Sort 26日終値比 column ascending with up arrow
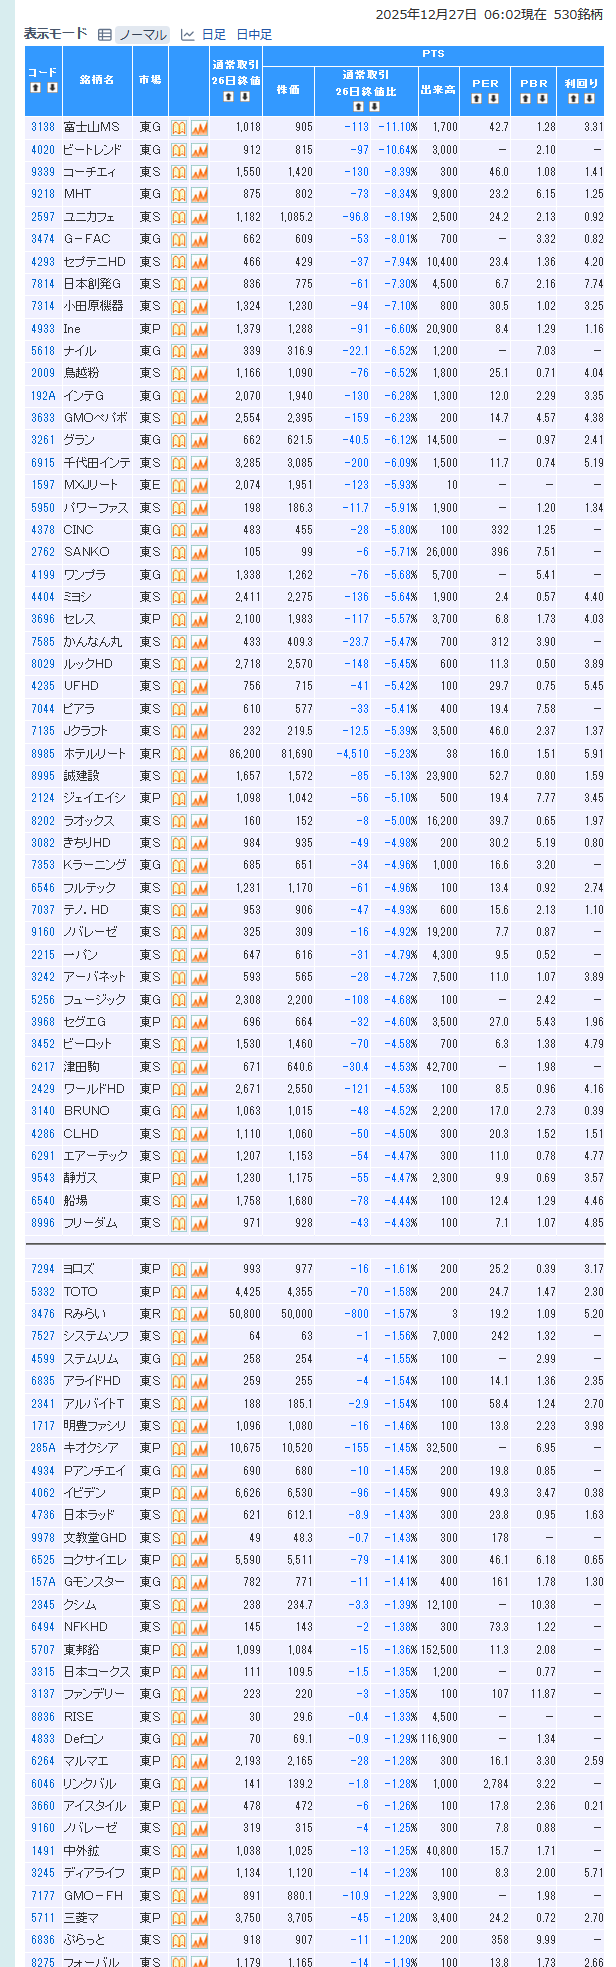Image resolution: width=616 pixels, height=1967 pixels. click(358, 106)
